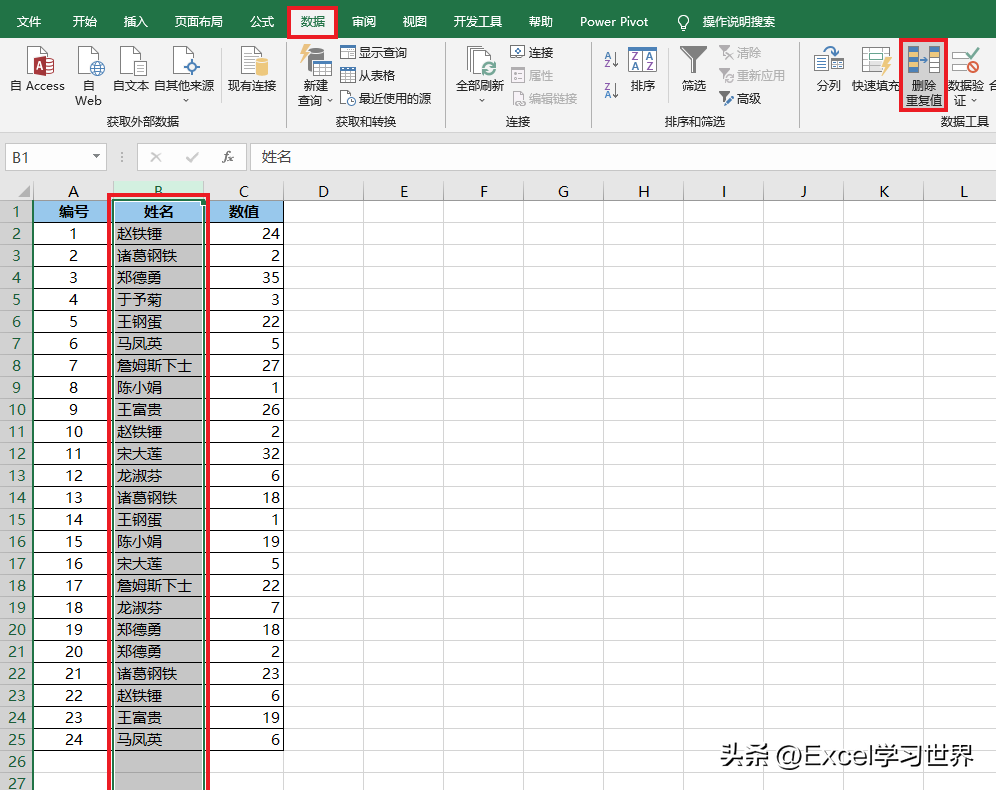The height and width of the screenshot is (790, 996).
Task: Switch to 视图 ribbon tab
Action: 415,22
